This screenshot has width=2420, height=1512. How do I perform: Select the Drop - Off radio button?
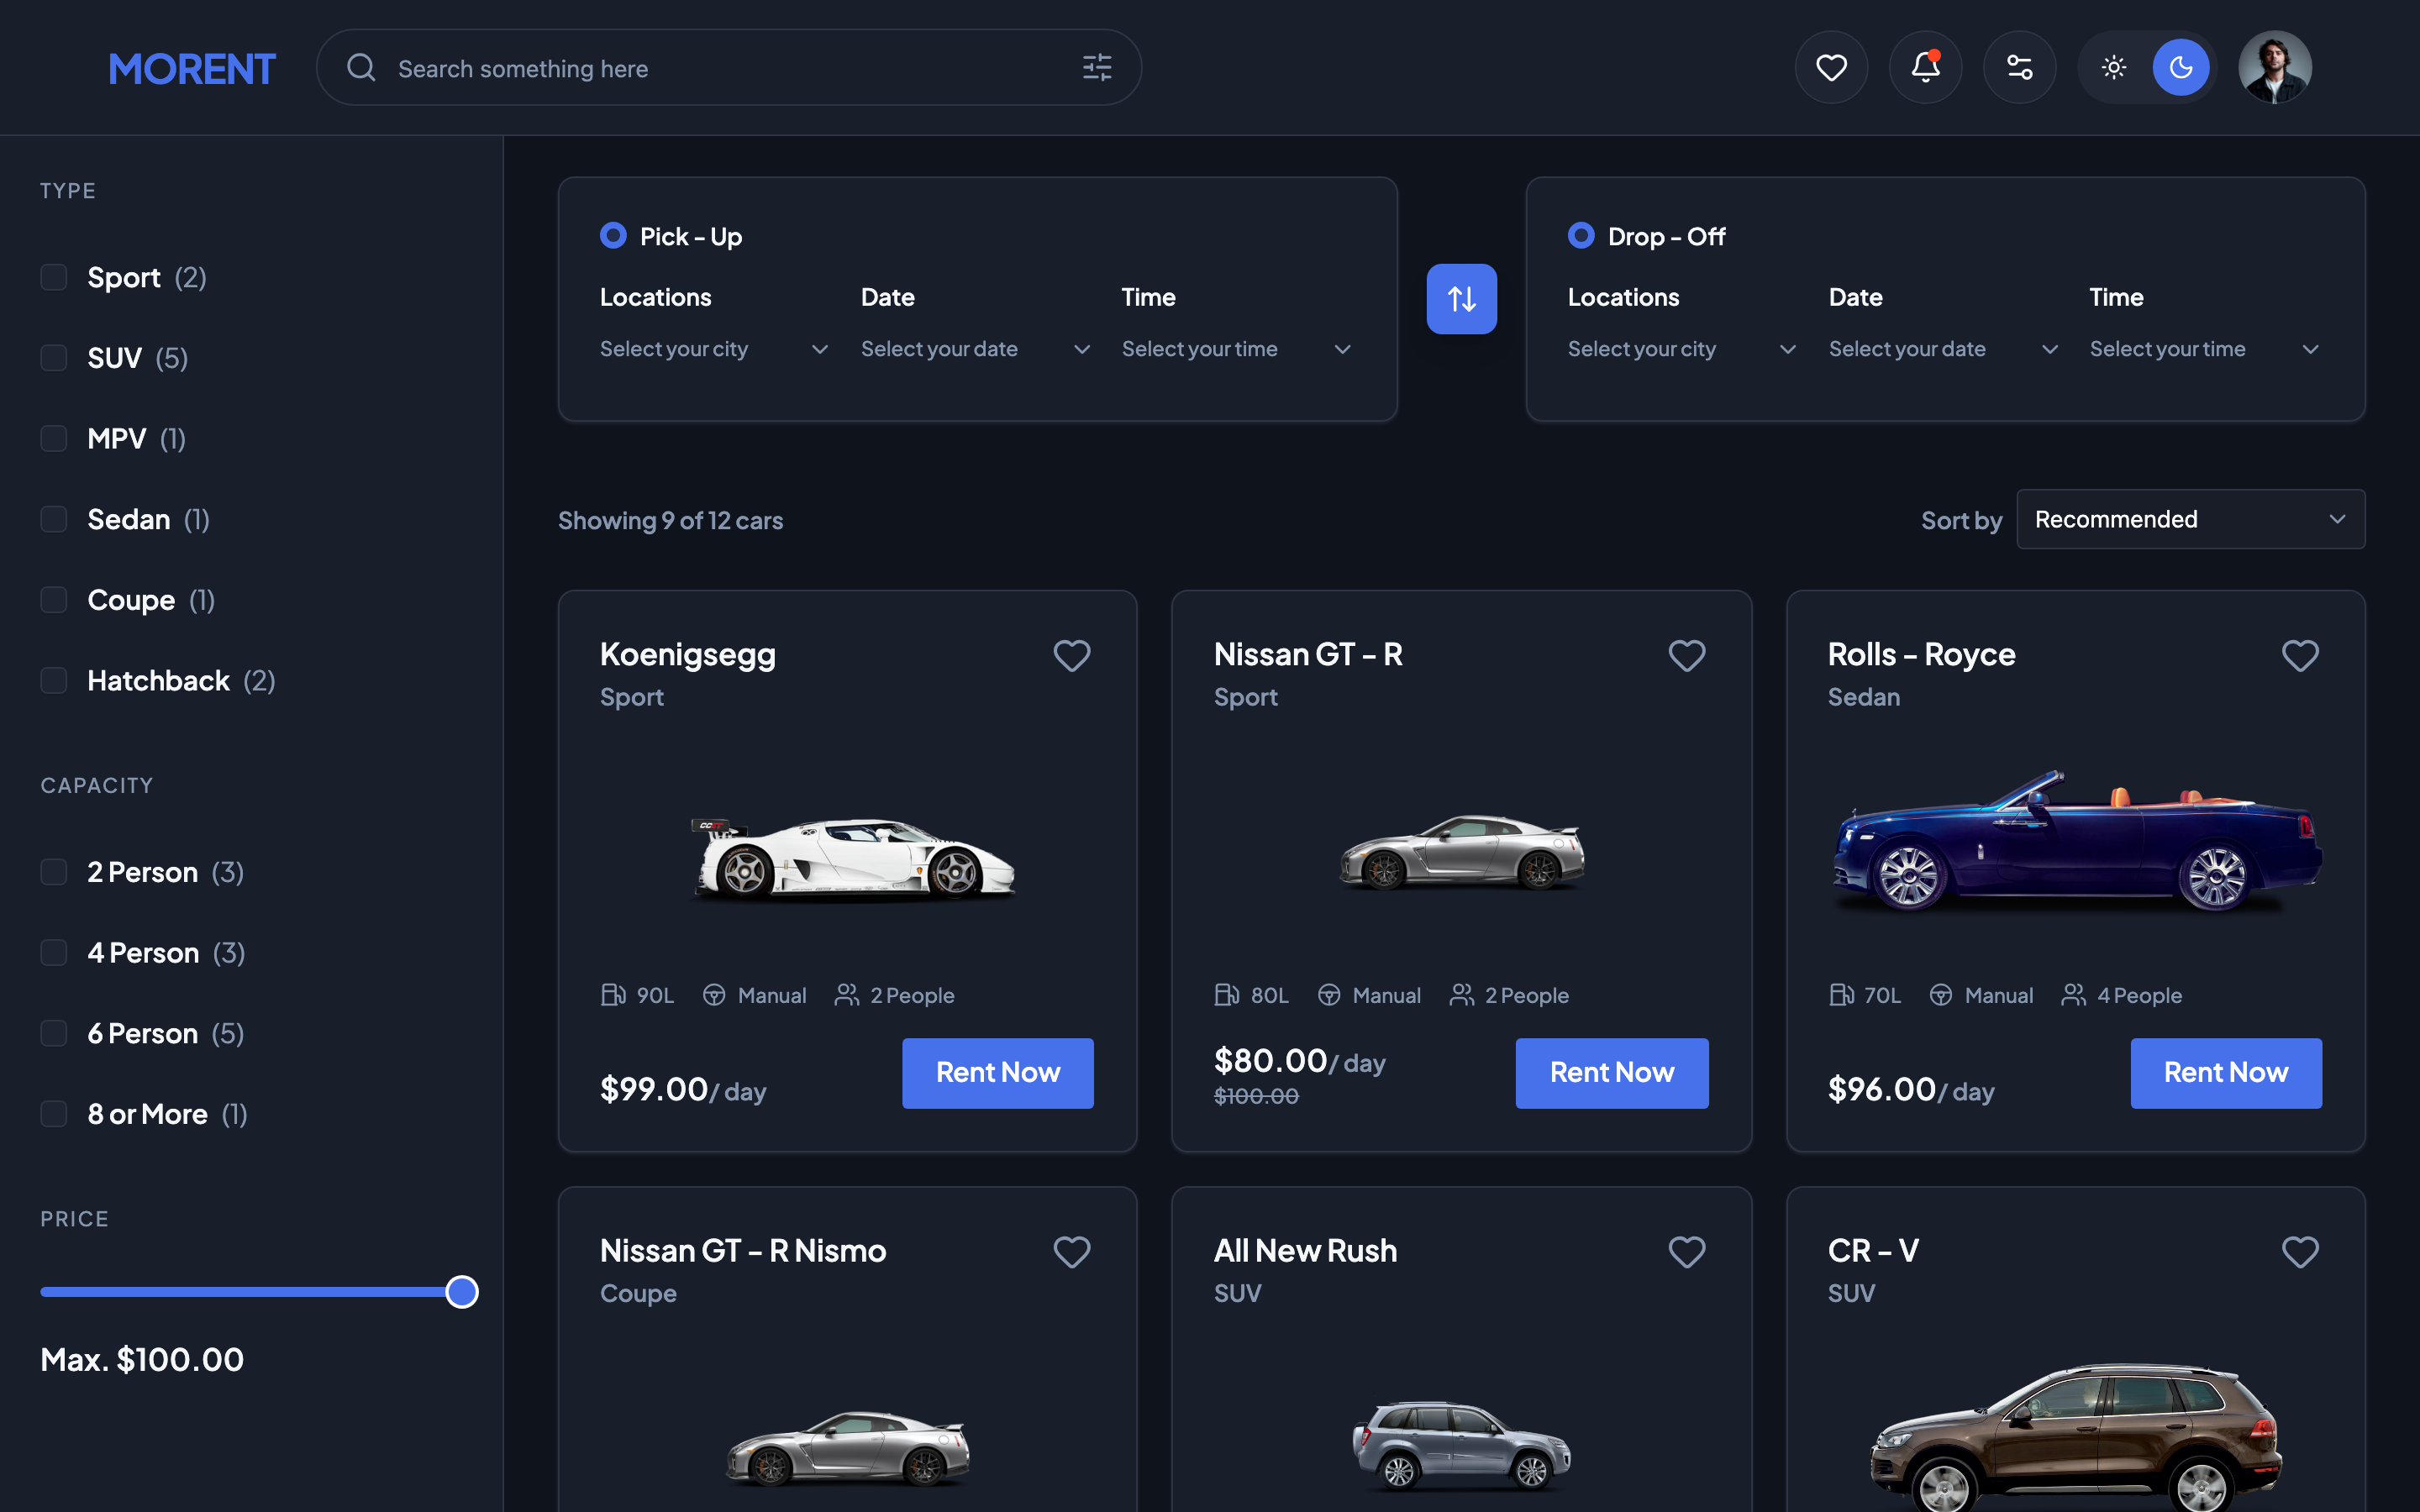1581,235
